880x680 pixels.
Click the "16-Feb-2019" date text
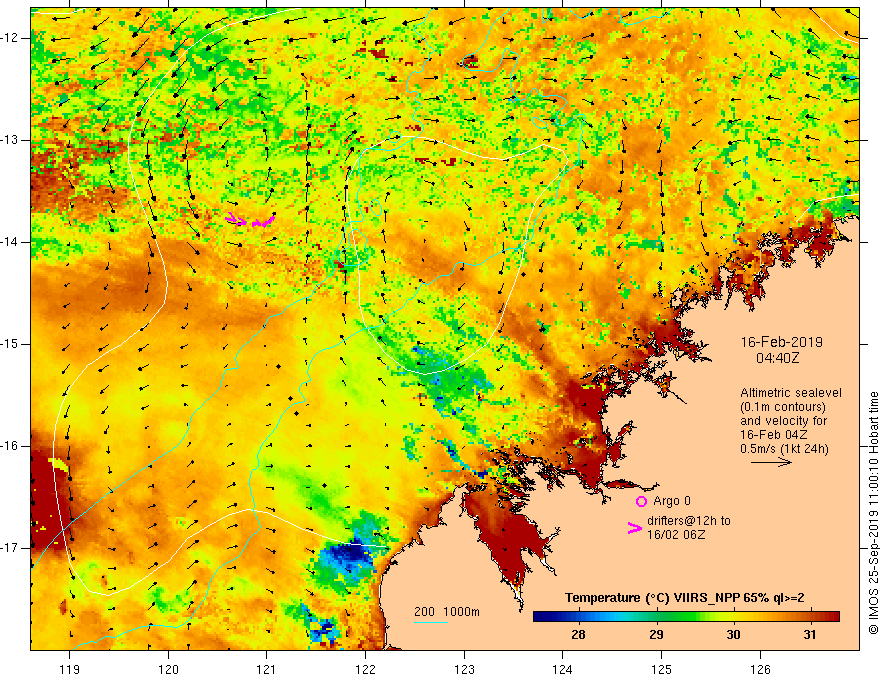click(781, 342)
